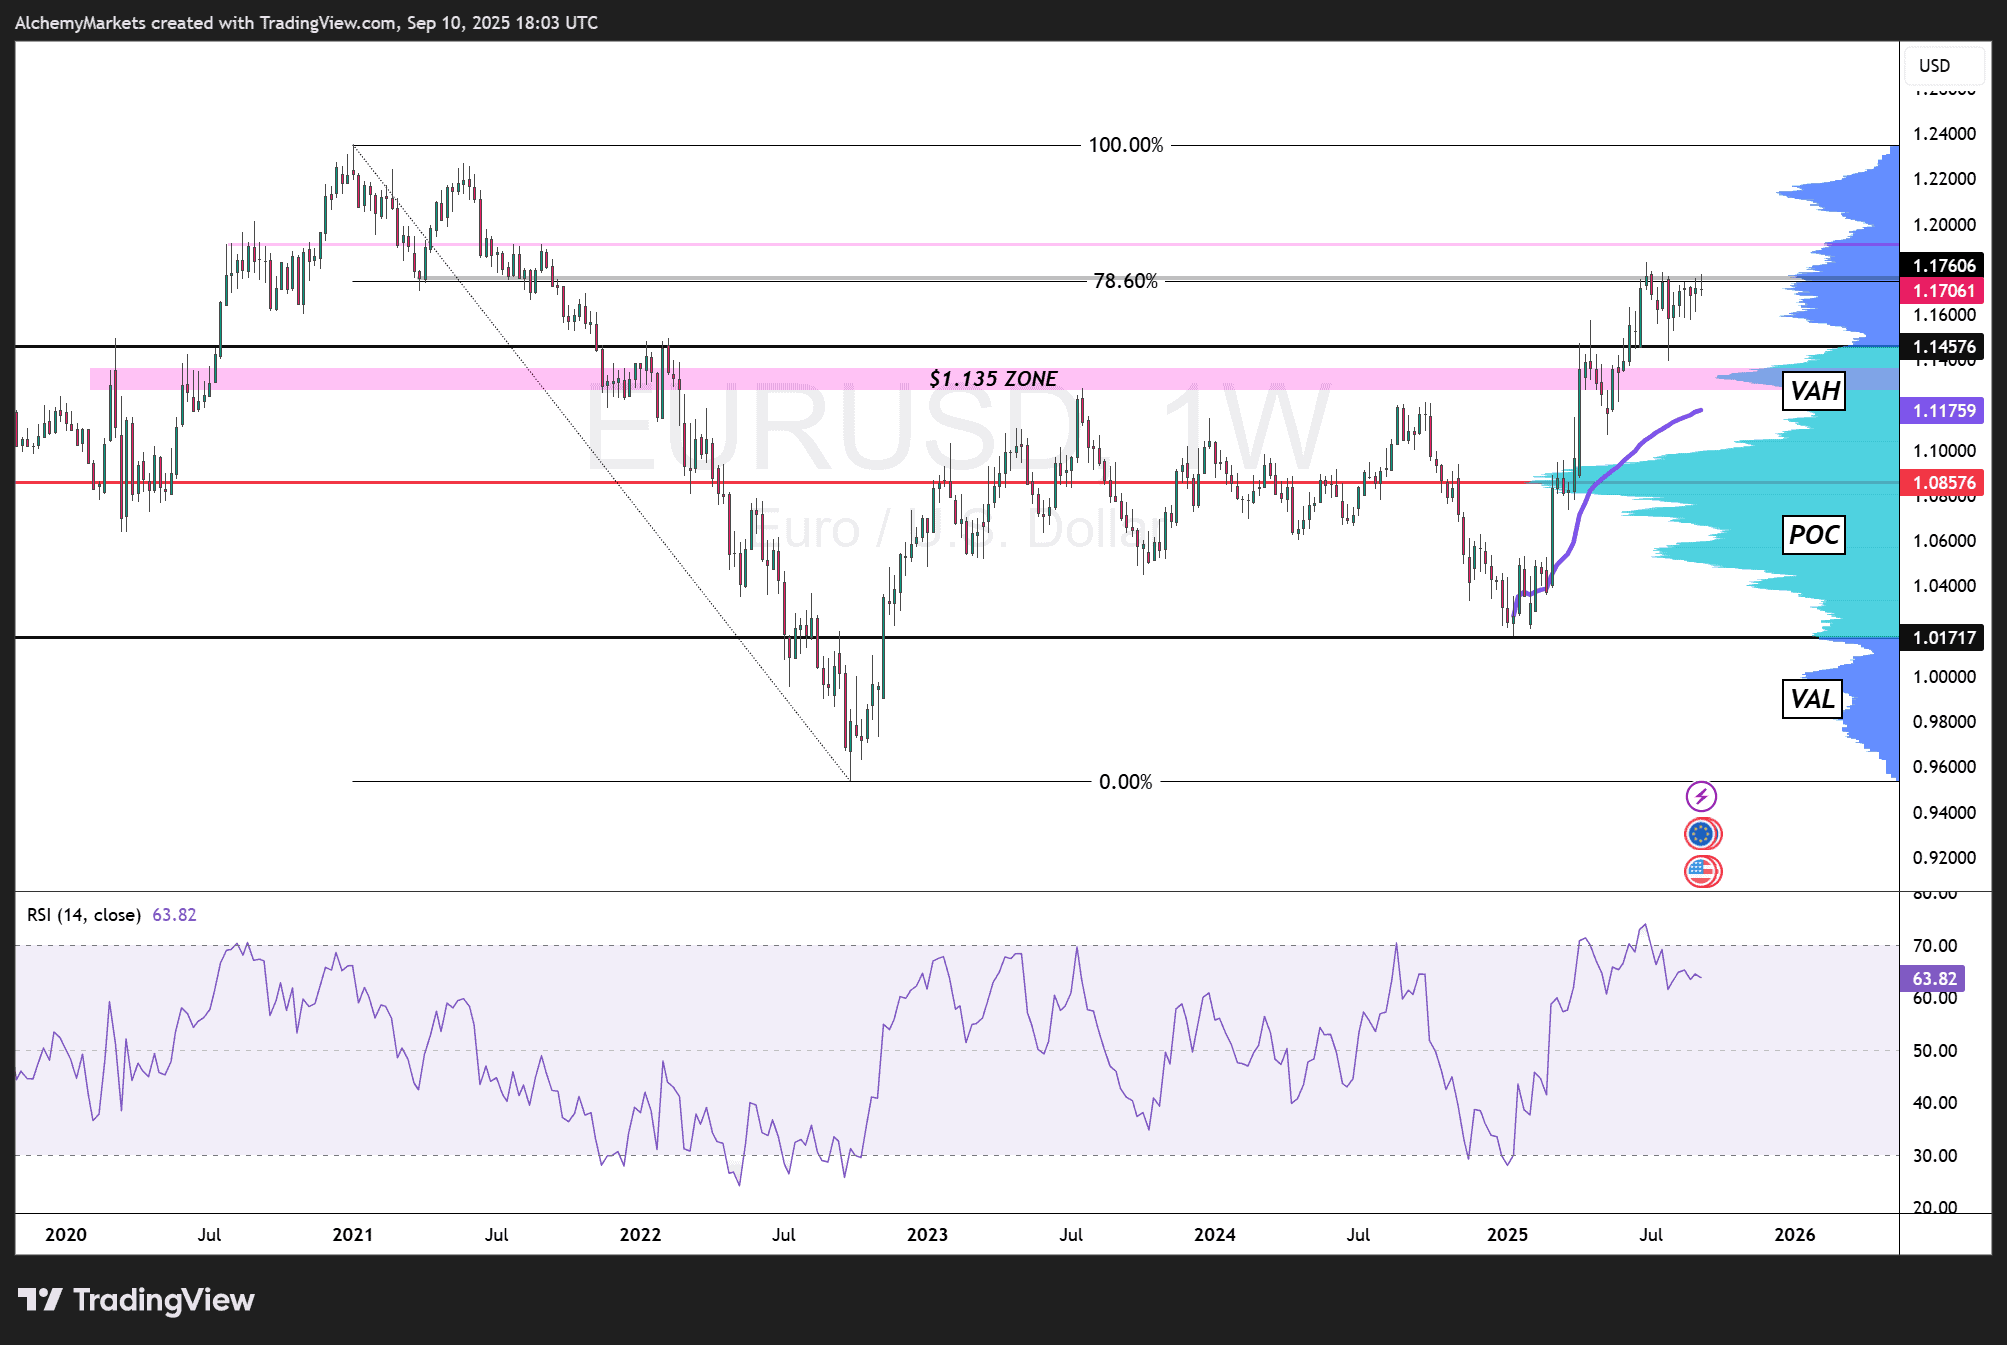The image size is (2007, 1345).
Task: Open the USD currency selector
Action: coord(1942,66)
